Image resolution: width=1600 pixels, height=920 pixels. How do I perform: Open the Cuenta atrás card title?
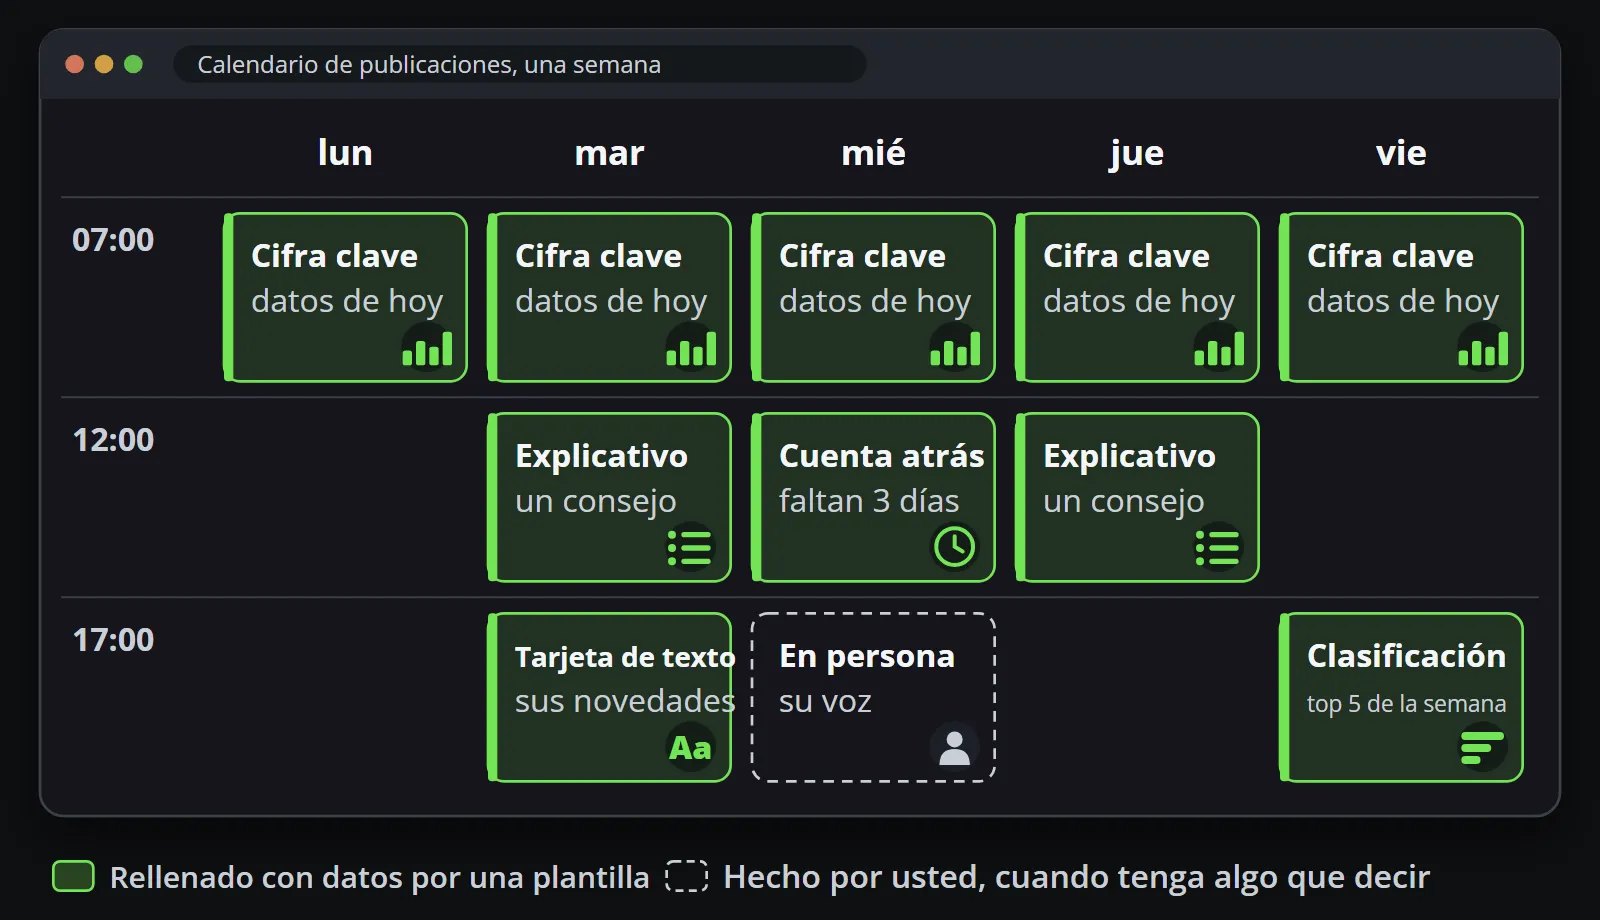[x=881, y=456]
